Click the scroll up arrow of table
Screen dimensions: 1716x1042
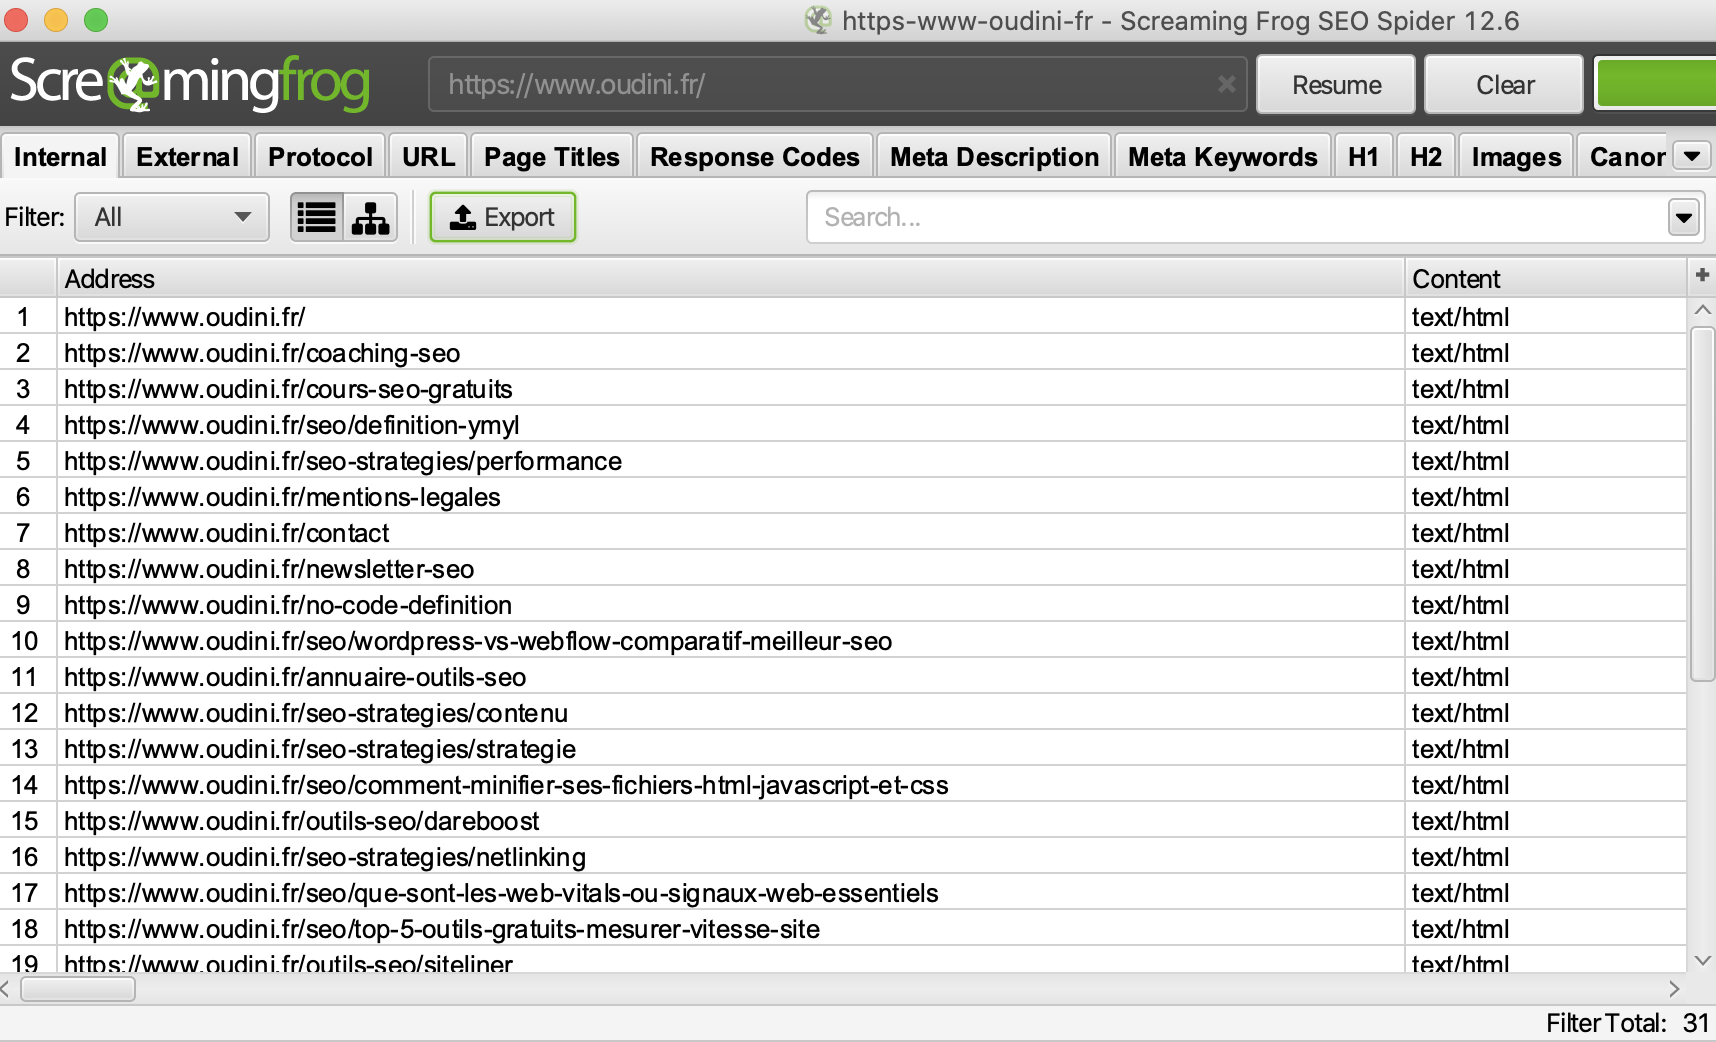(x=1702, y=311)
